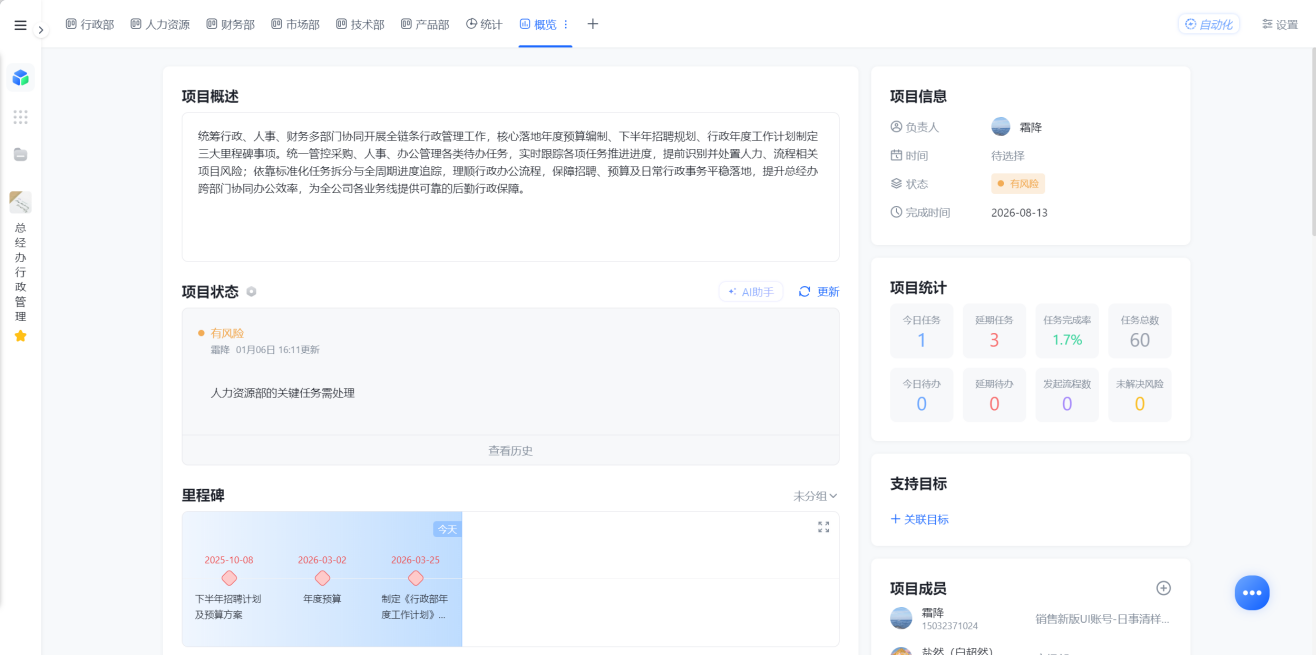Click the 人力资源部的关键任务需处理 status note
The width and height of the screenshot is (1316, 655).
pos(283,393)
